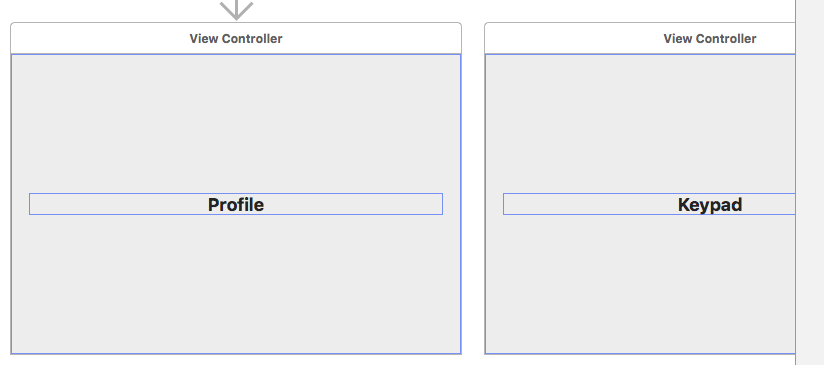
Task: Select the Profile scene's View Controller title bar
Action: coord(236,38)
